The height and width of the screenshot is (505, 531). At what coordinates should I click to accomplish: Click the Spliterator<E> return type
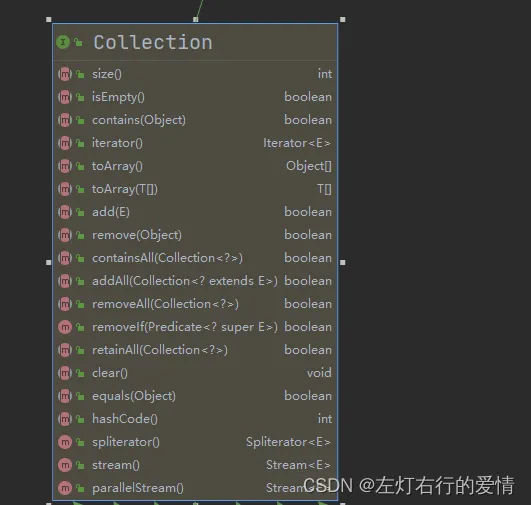click(x=289, y=442)
